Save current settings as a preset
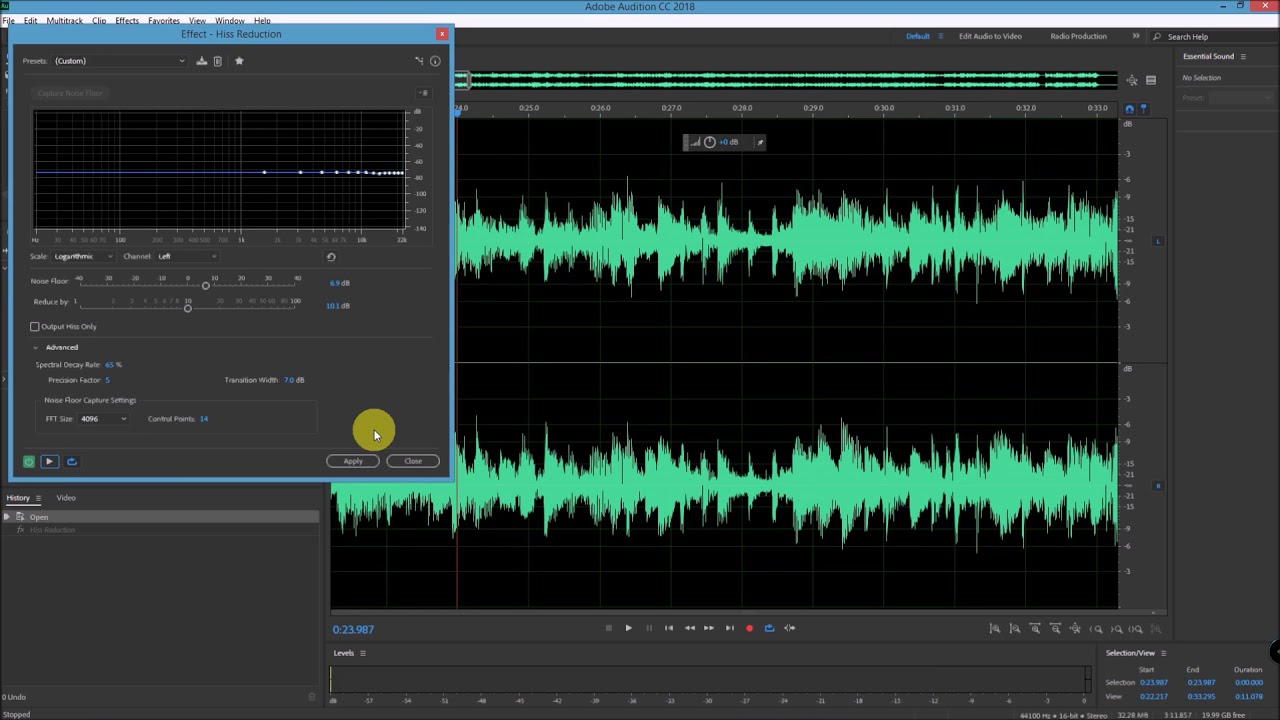This screenshot has width=1280, height=720. tap(201, 61)
